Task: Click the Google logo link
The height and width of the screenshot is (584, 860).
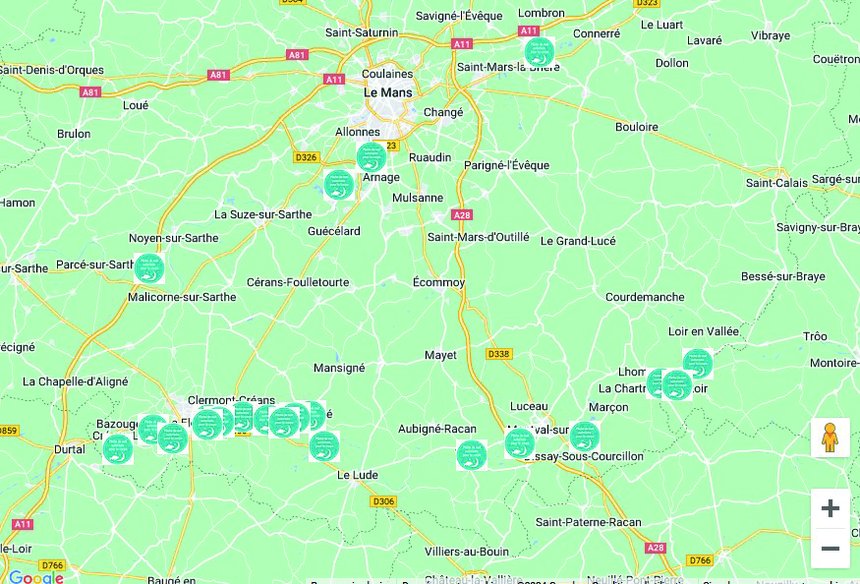Action: point(36,577)
